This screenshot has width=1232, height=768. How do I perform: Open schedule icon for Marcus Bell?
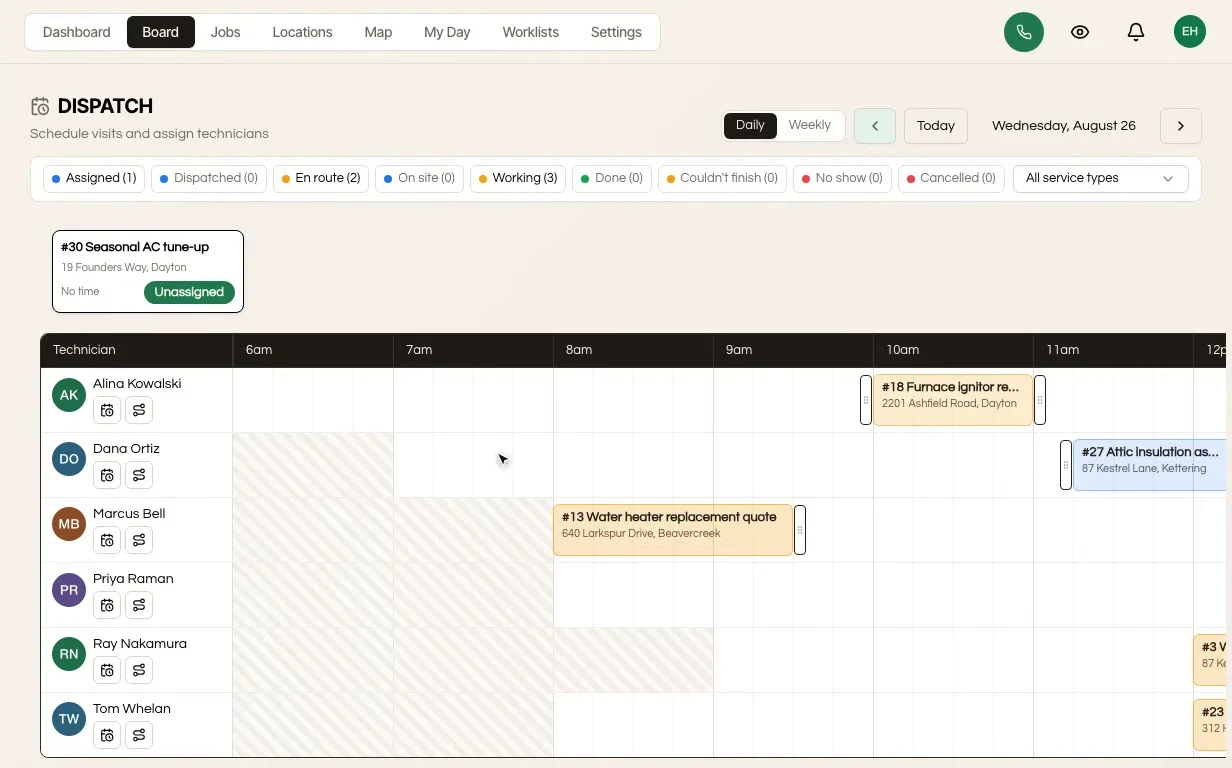(x=107, y=540)
